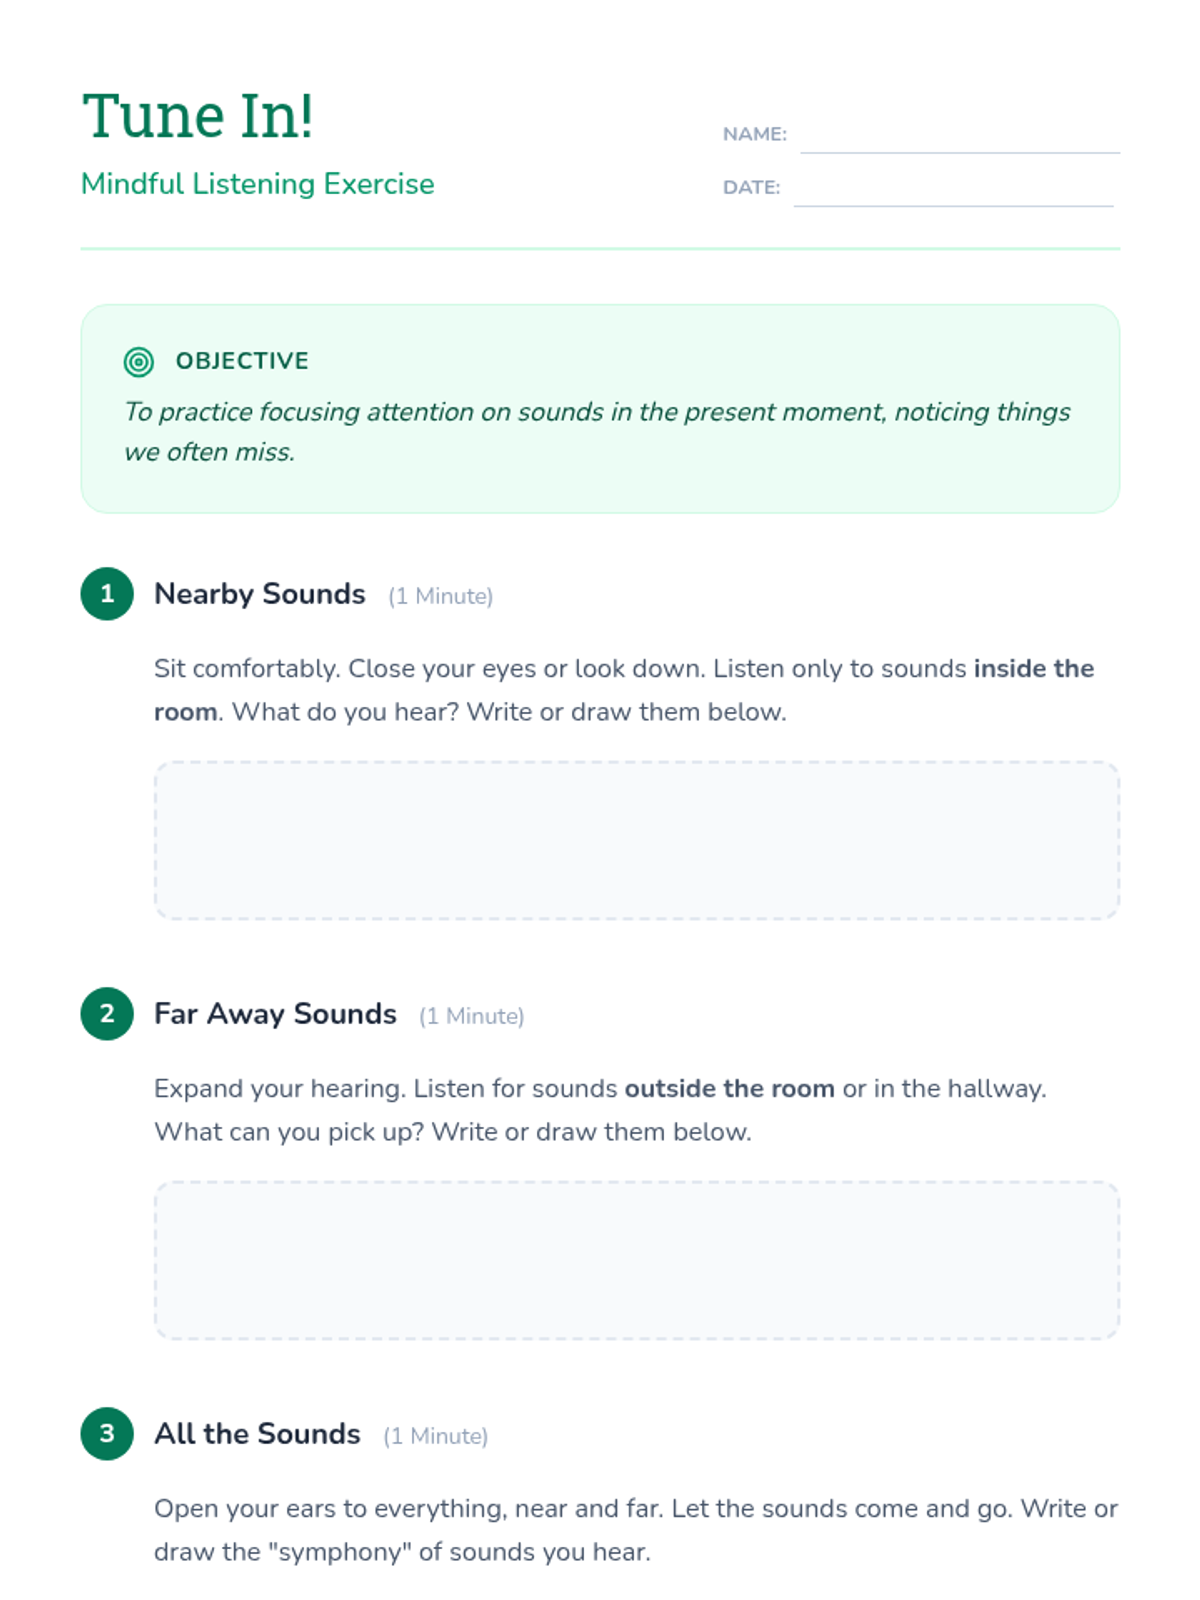
Task: Click the bold 'outside the room' phrase
Action: coord(730,1088)
